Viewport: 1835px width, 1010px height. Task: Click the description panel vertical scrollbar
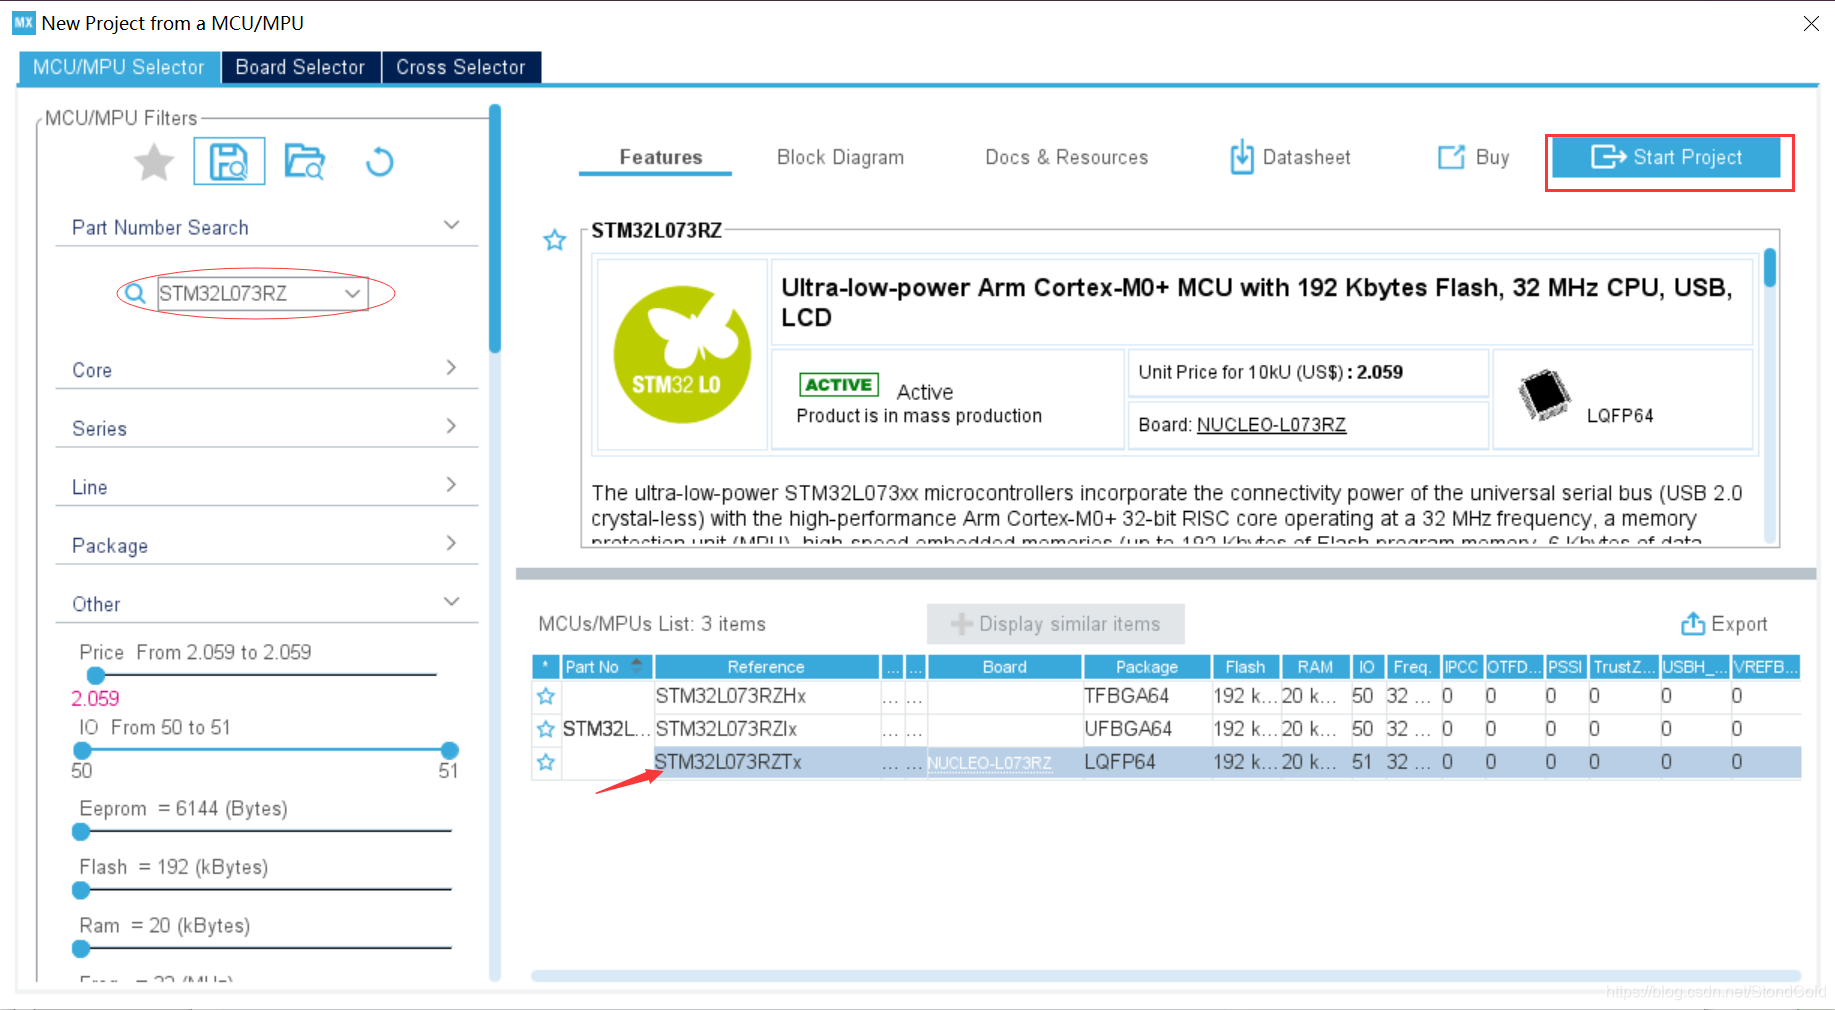[1769, 268]
